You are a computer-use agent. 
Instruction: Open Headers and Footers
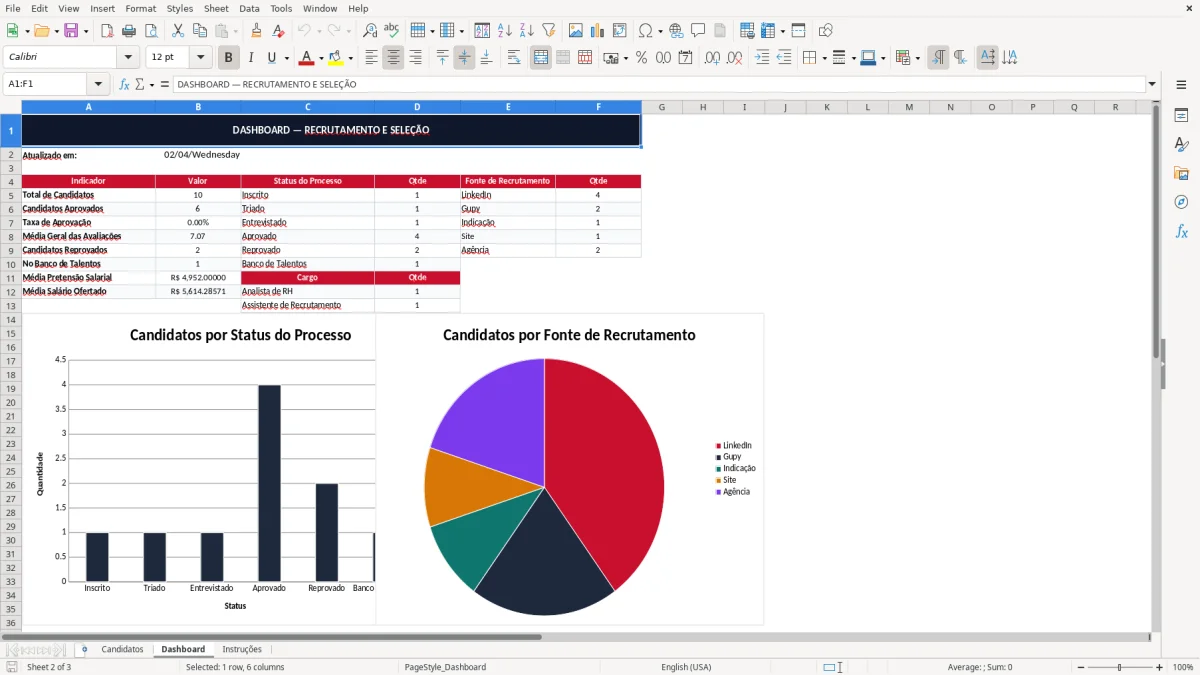pyautogui.click(x=720, y=31)
